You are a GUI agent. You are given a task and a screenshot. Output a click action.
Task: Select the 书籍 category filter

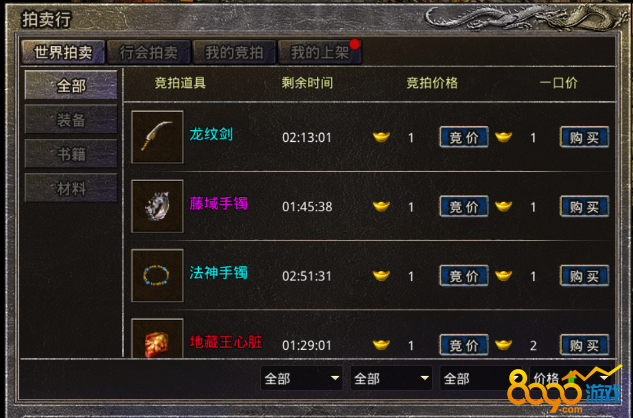[x=71, y=154]
